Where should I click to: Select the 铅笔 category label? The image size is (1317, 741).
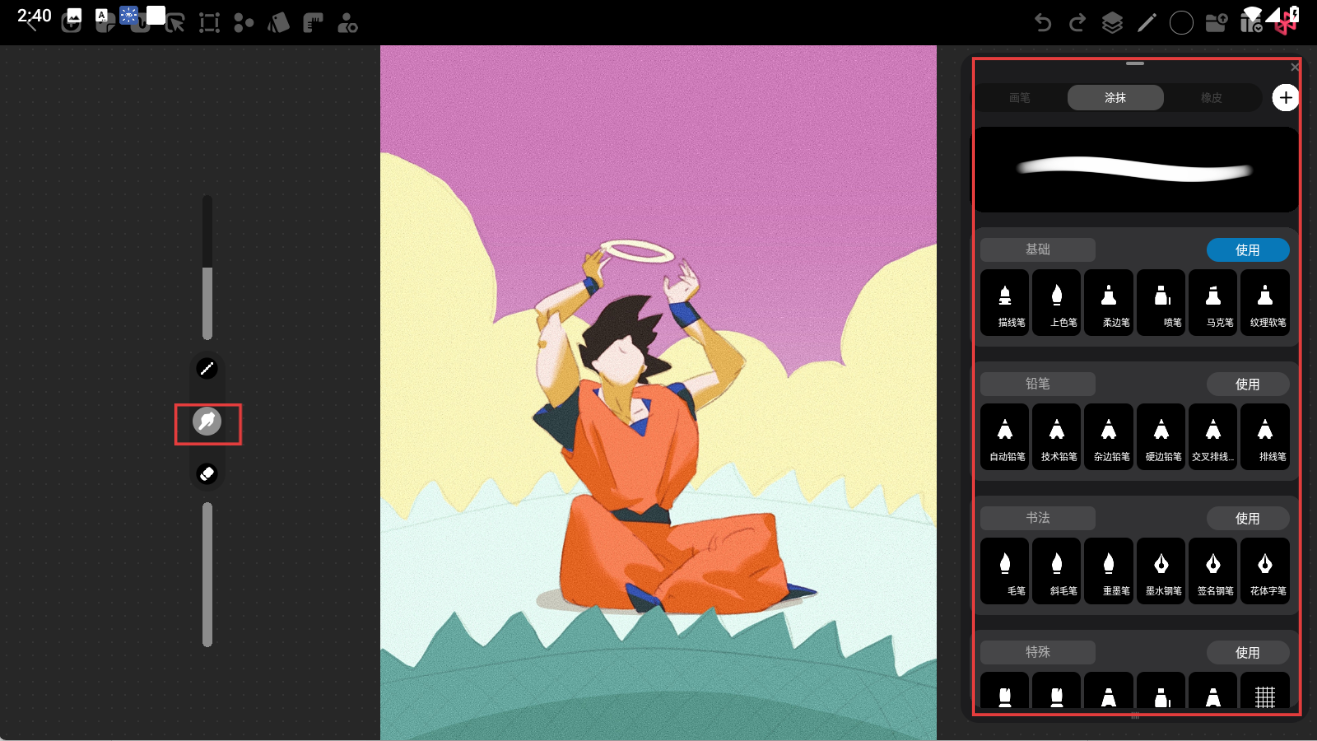1038,384
